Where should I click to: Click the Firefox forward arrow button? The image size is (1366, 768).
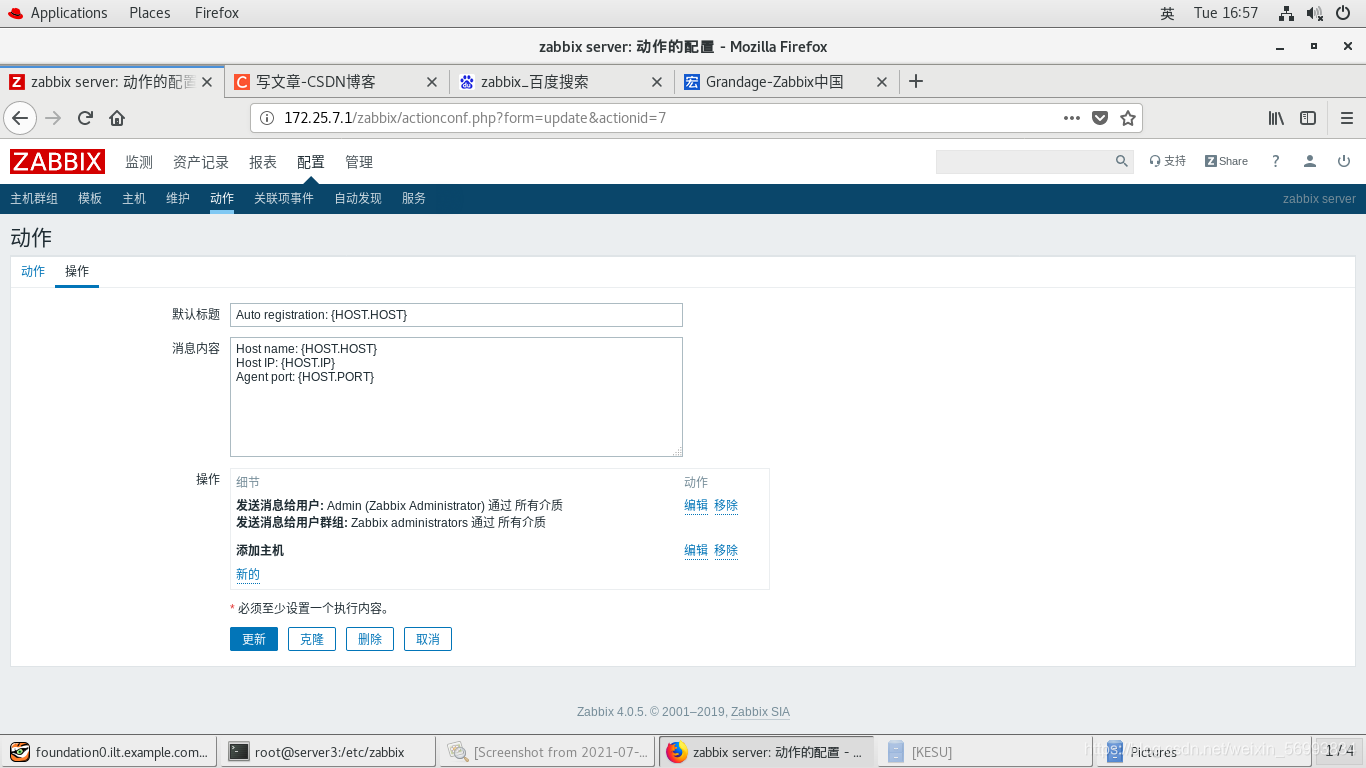point(54,118)
